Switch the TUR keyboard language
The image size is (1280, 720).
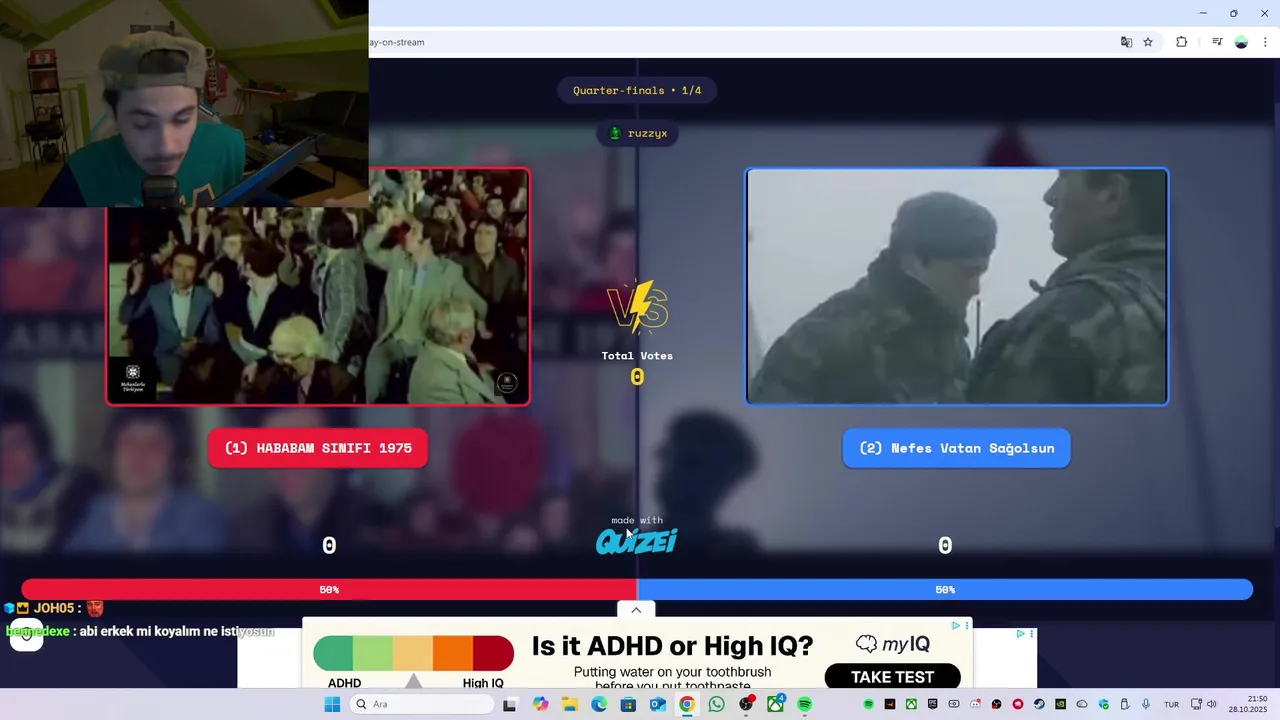[1171, 704]
